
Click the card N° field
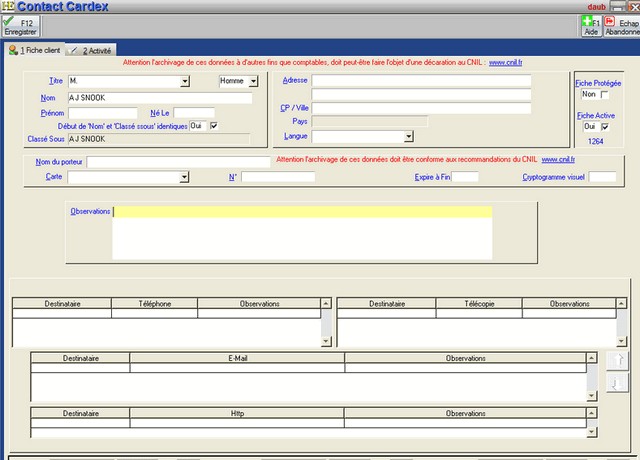[278, 177]
